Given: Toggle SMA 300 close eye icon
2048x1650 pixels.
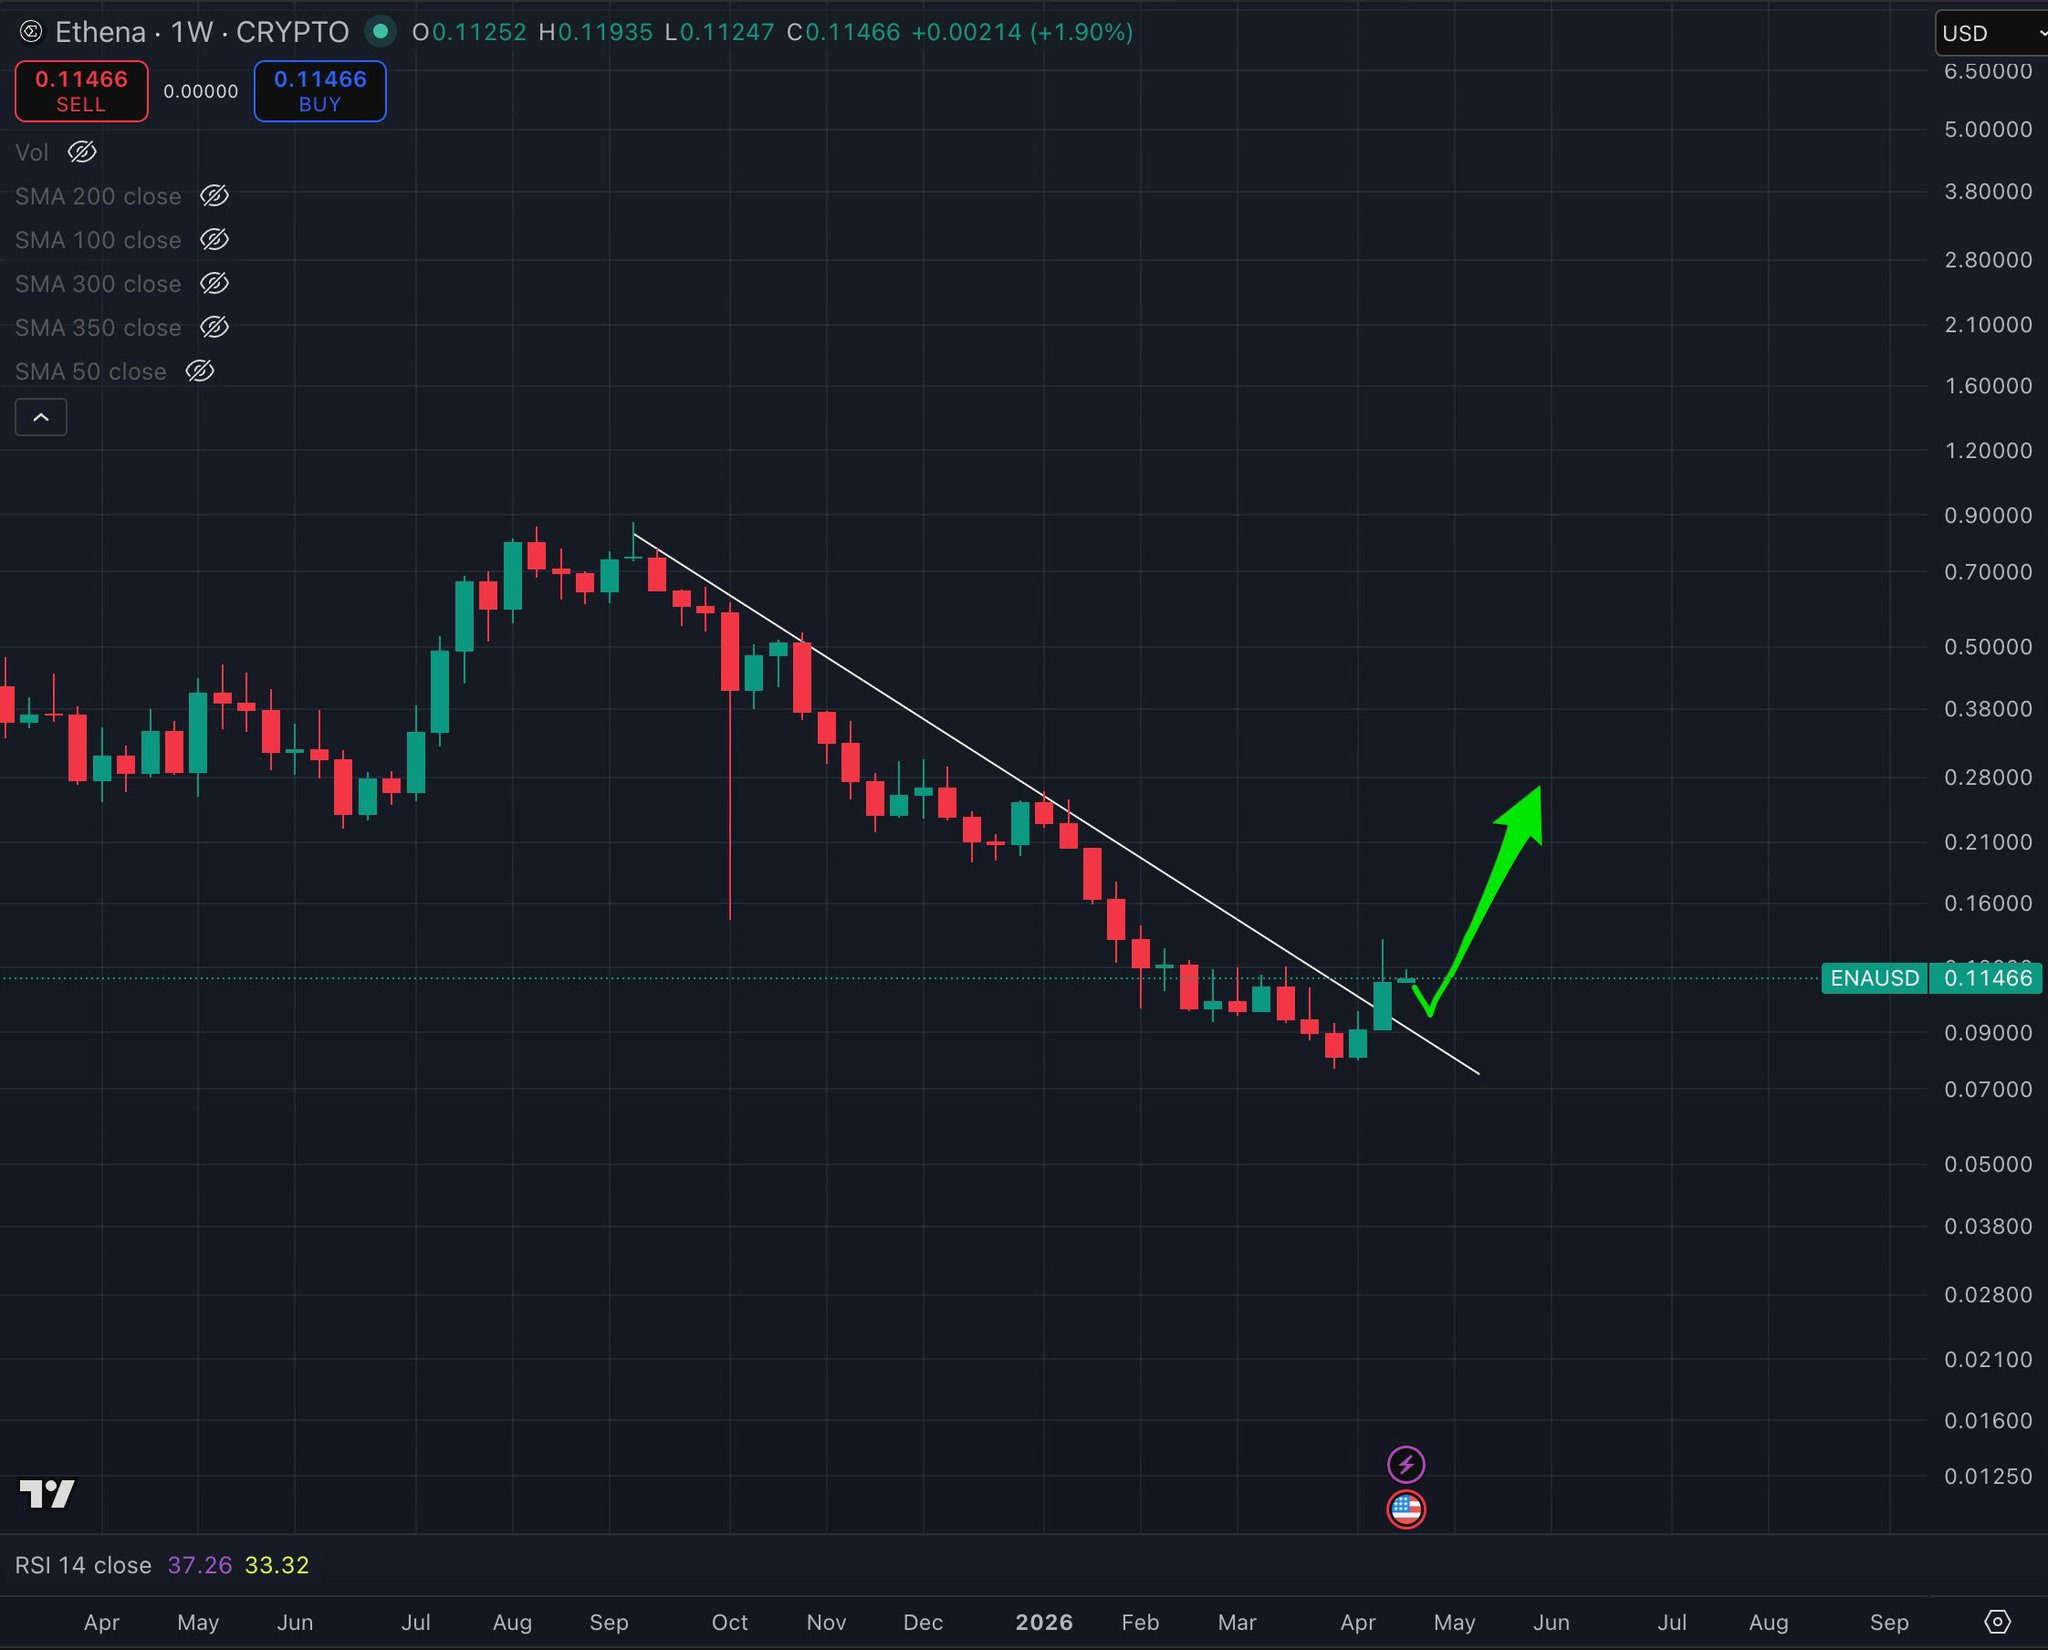Looking at the screenshot, I should [x=214, y=284].
